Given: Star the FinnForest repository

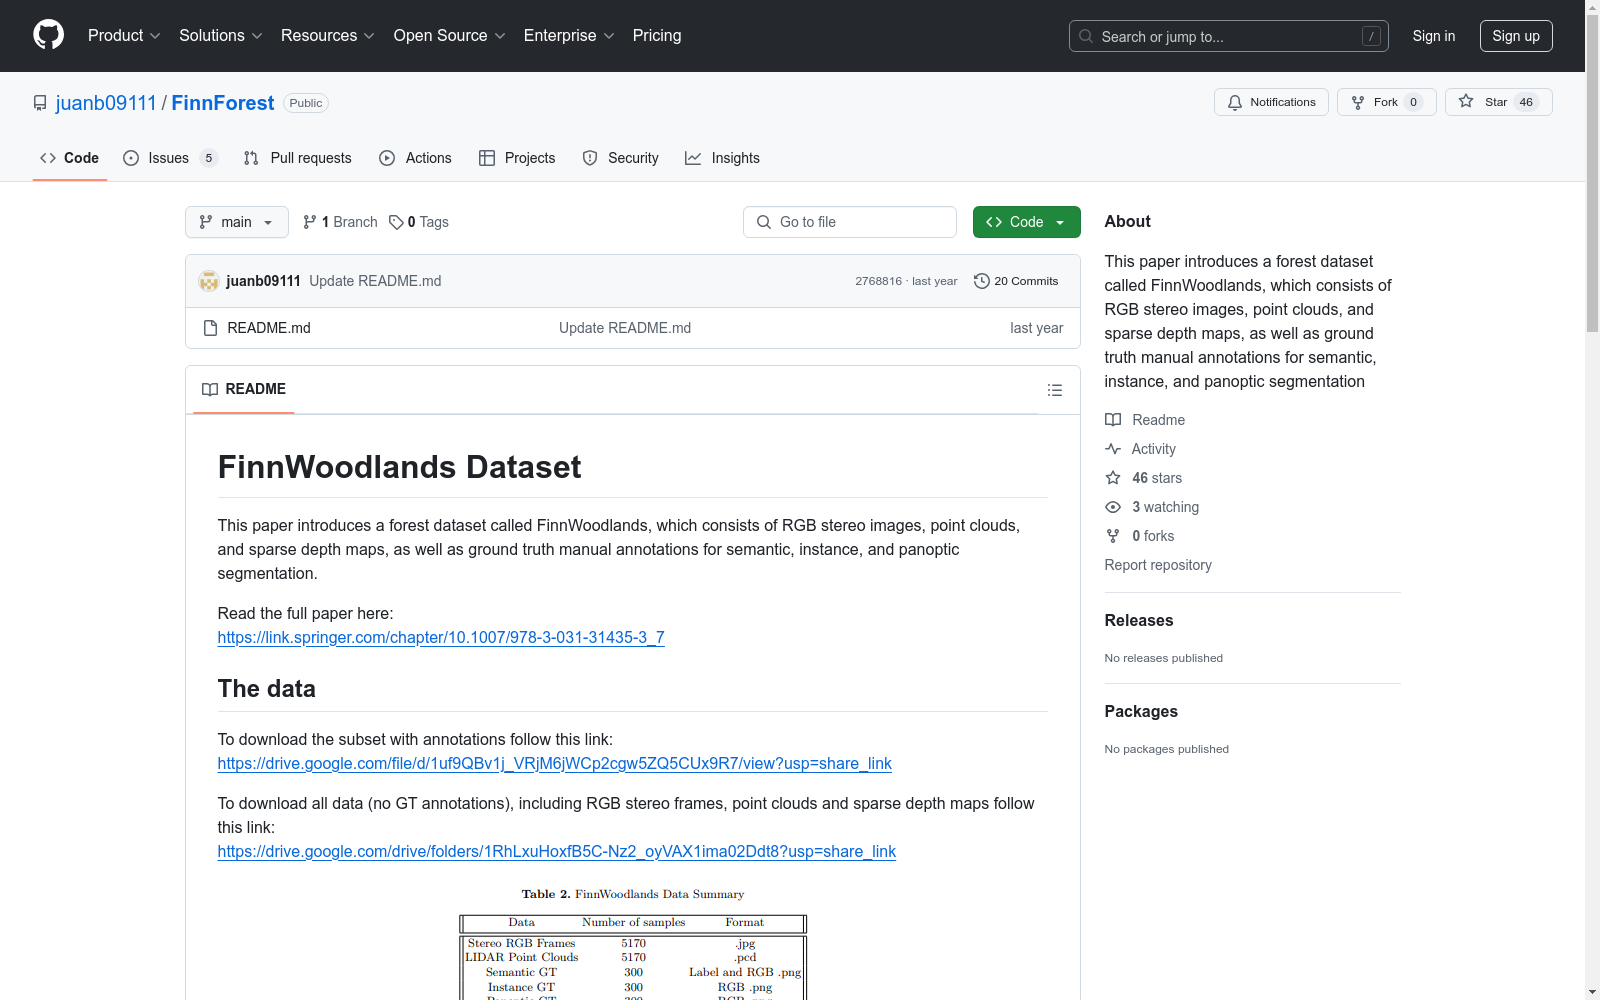Looking at the screenshot, I should point(1498,102).
